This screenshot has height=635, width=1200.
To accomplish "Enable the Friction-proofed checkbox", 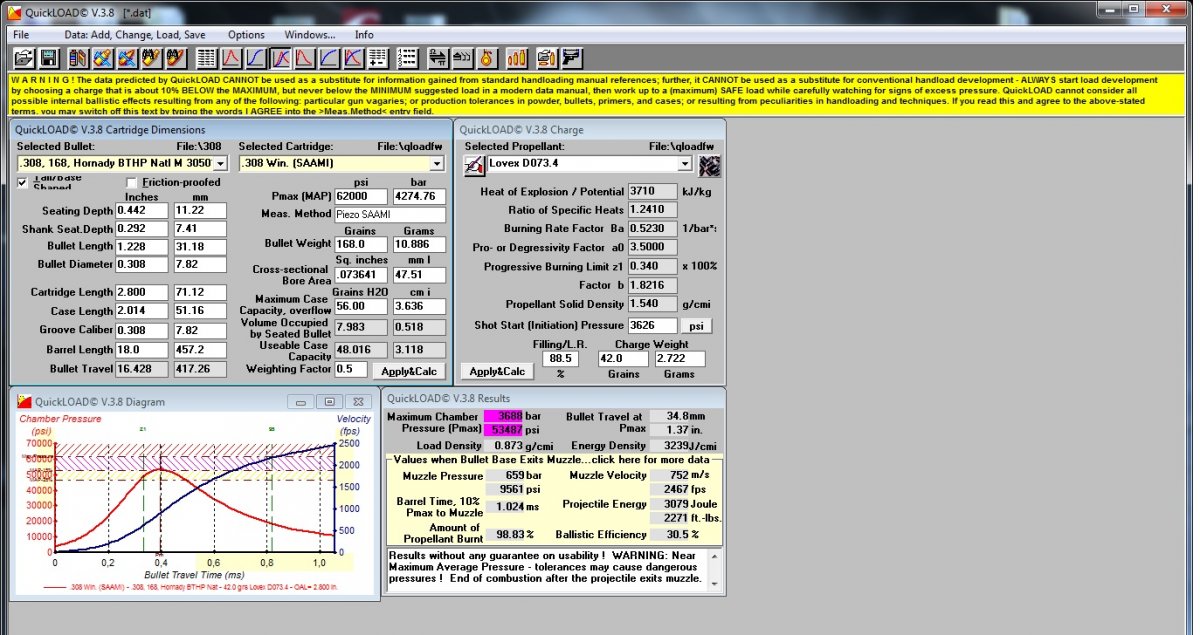I will point(132,182).
